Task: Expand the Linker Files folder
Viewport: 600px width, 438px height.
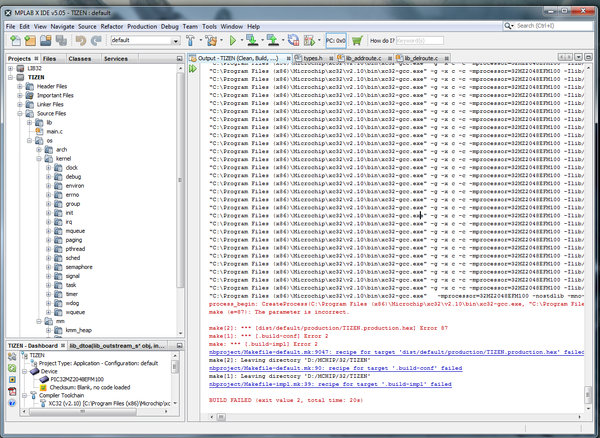Action: 20,104
